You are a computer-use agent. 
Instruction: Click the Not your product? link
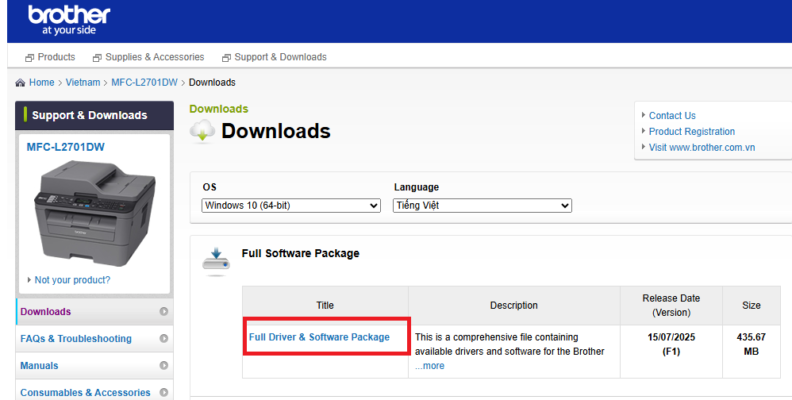(72, 280)
